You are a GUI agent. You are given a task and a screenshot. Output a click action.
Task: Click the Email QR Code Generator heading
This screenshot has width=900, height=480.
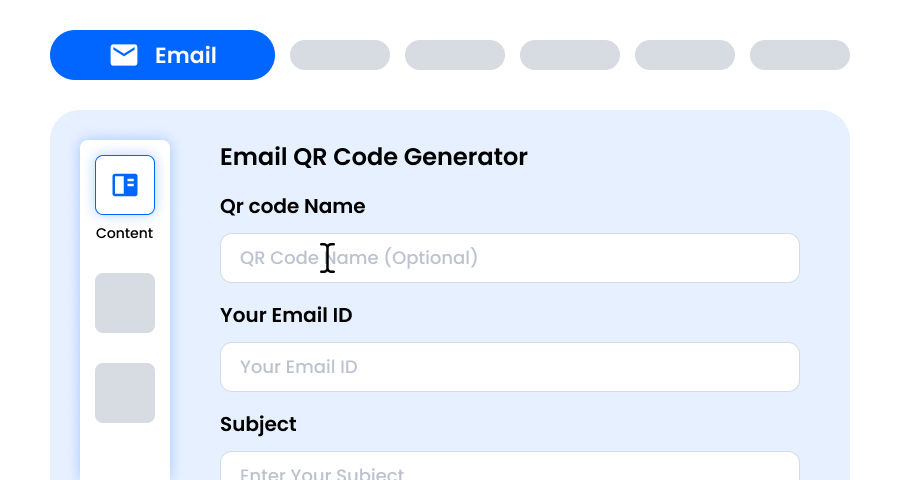coord(374,157)
